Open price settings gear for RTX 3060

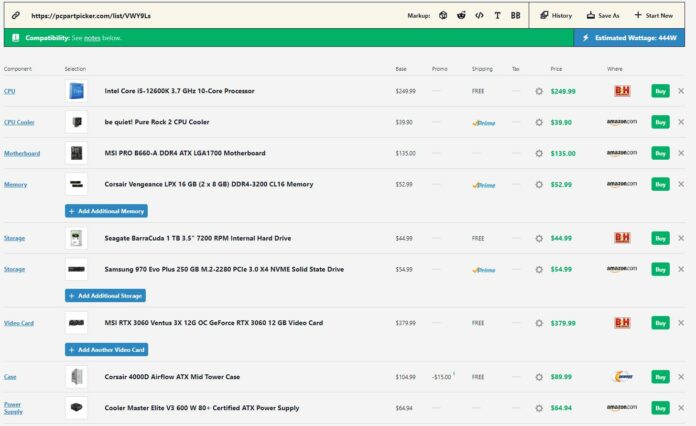[x=539, y=323]
